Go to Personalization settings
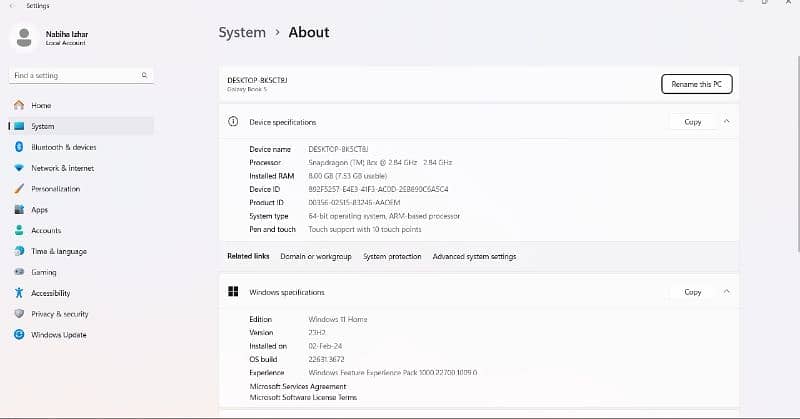Image resolution: width=800 pixels, height=419 pixels. point(55,189)
